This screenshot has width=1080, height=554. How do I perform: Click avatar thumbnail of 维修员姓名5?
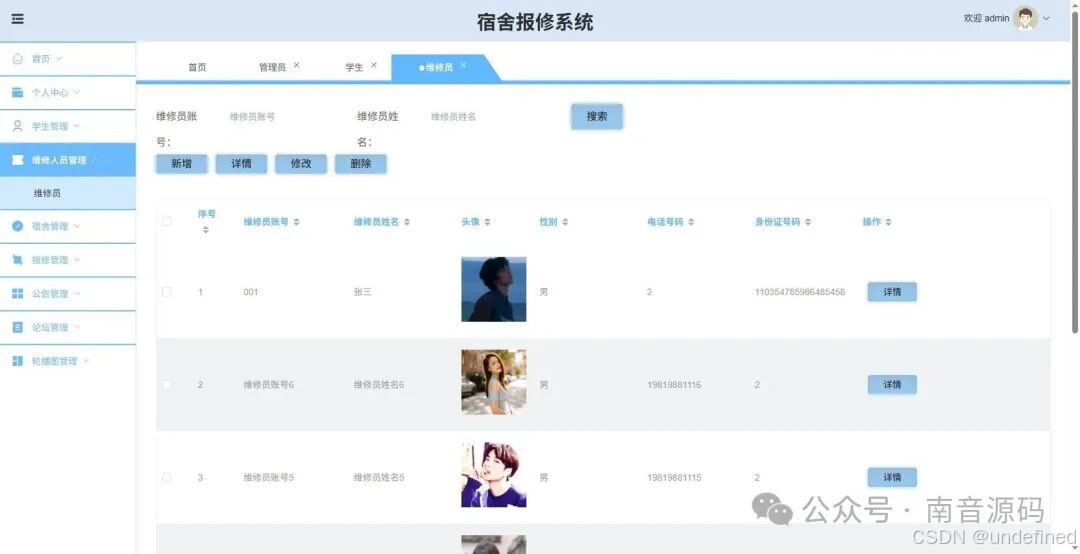click(494, 475)
